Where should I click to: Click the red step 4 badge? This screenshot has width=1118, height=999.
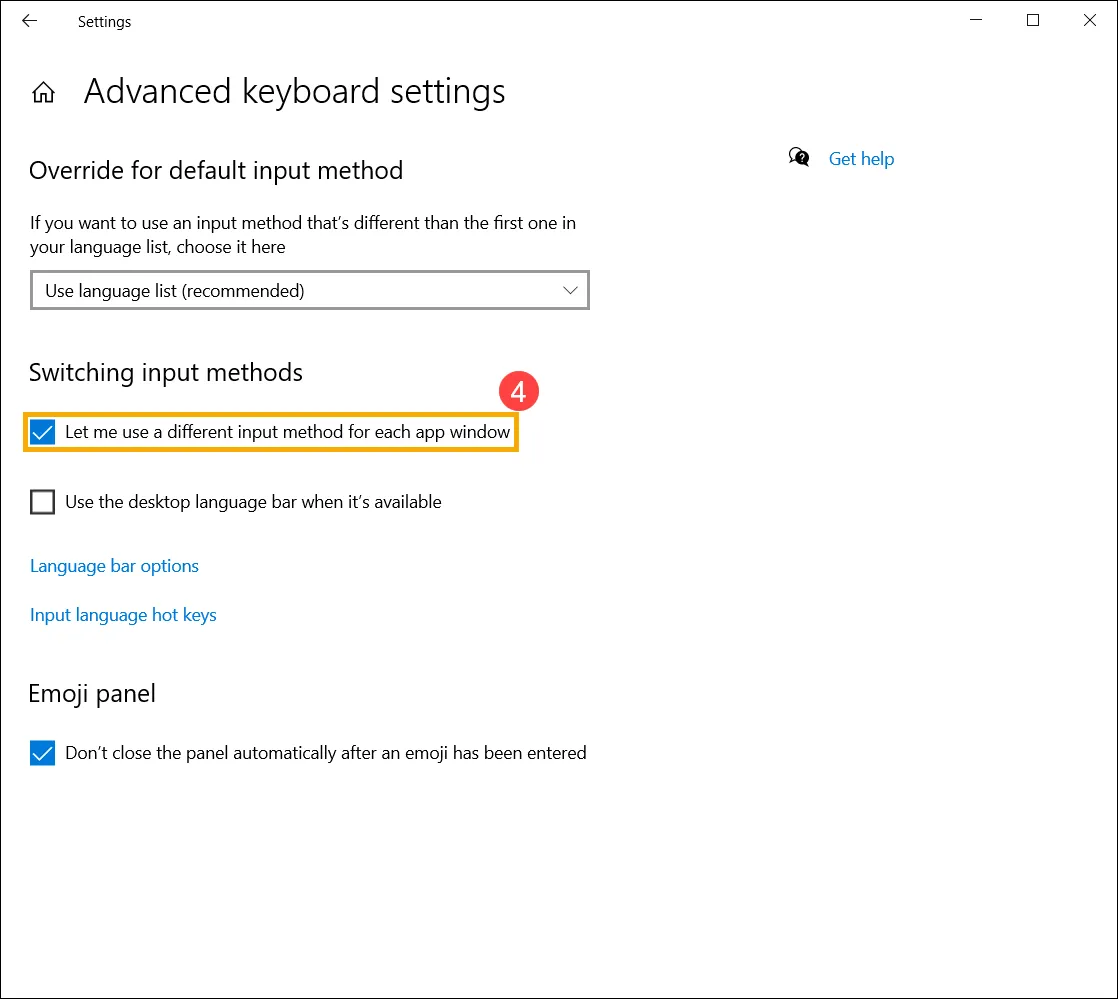point(518,392)
